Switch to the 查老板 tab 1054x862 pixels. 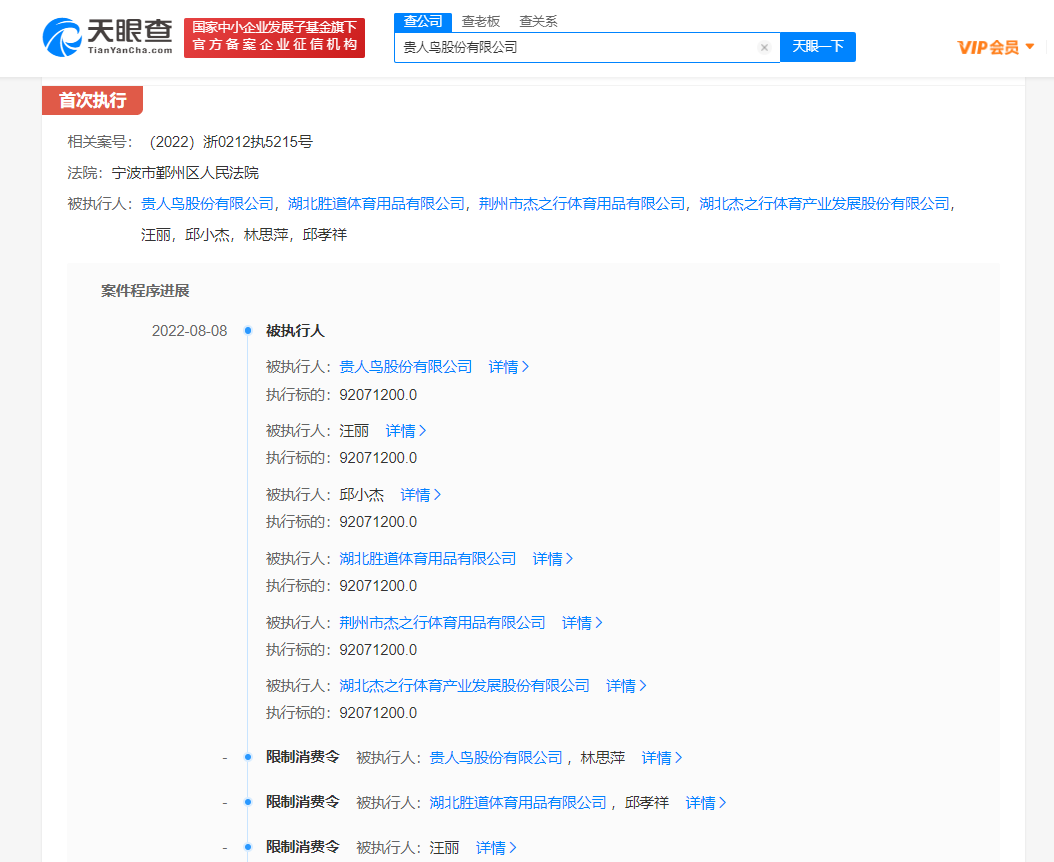tap(481, 22)
